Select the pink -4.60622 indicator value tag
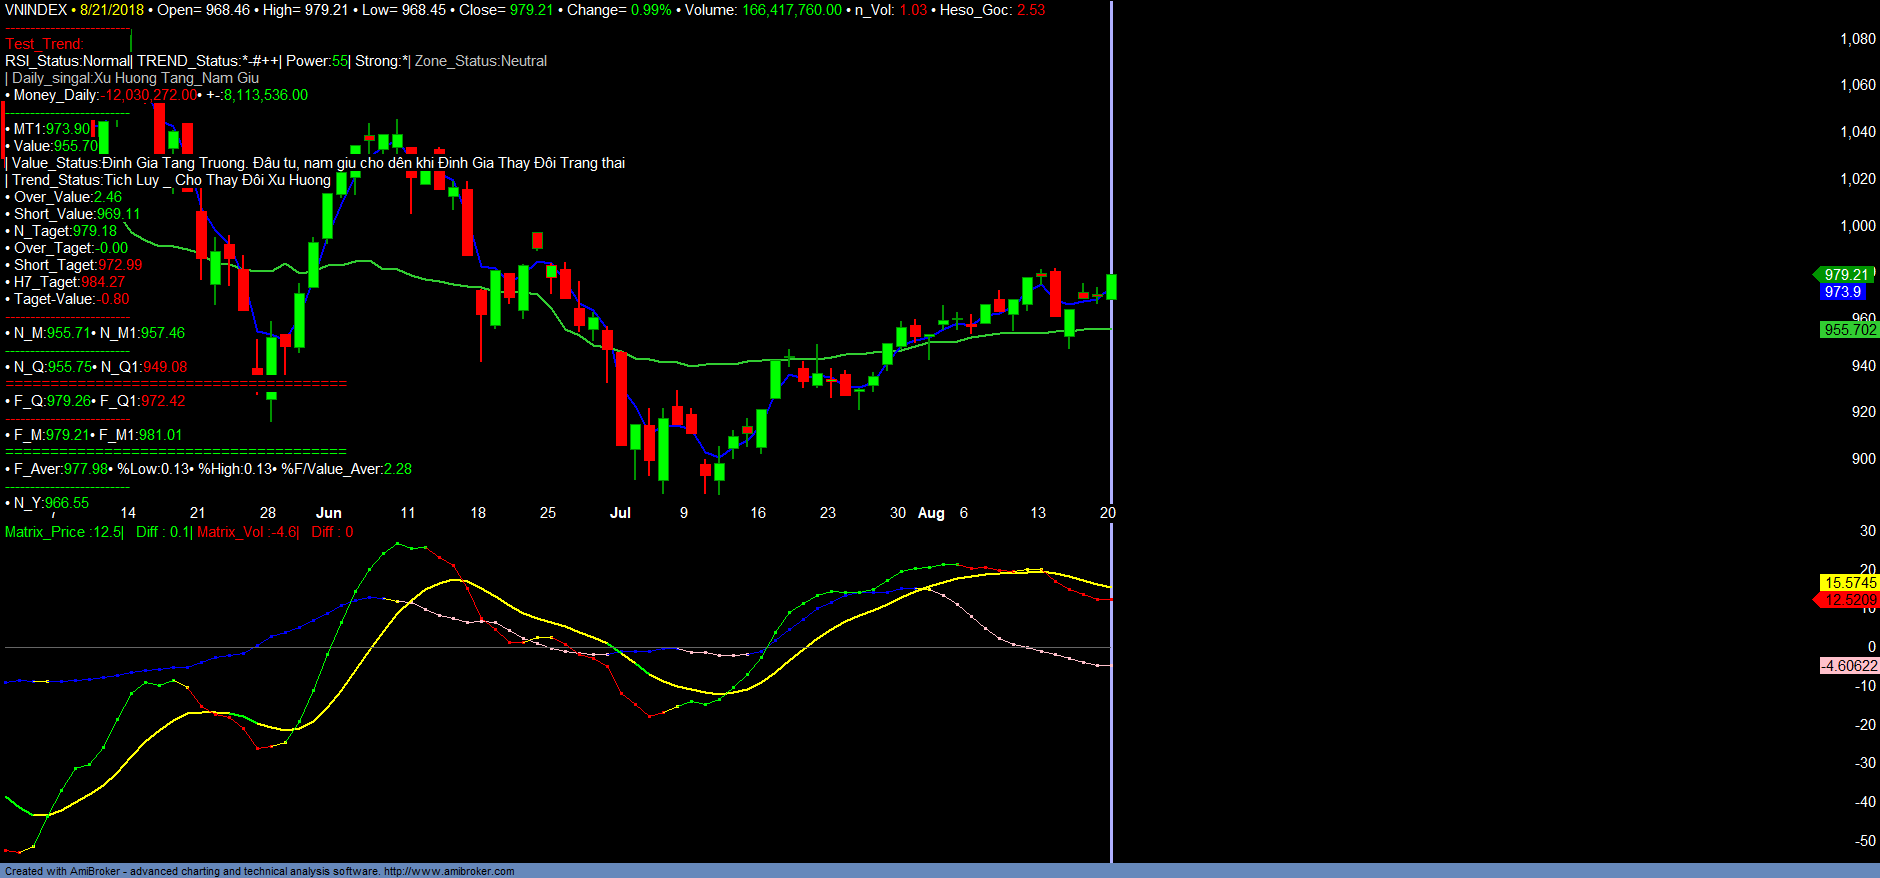Screen dimensions: 1880x878 point(1849,666)
